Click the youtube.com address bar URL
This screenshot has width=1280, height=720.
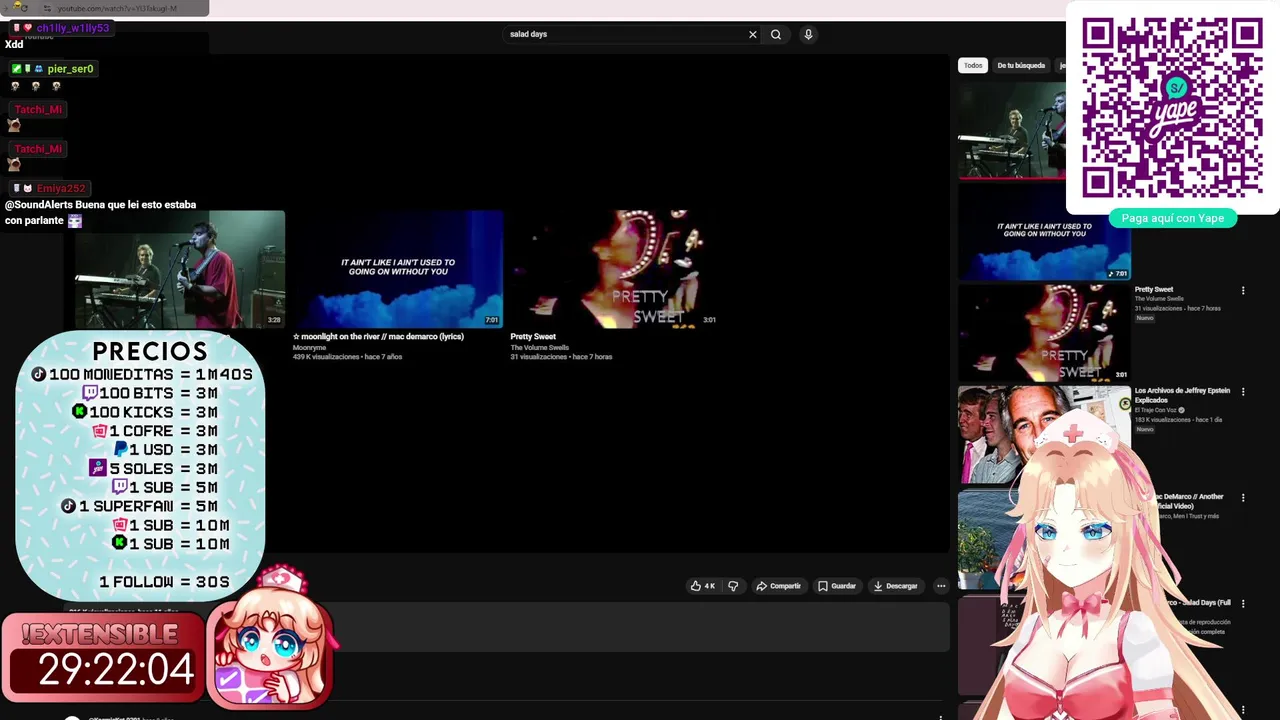(117, 8)
